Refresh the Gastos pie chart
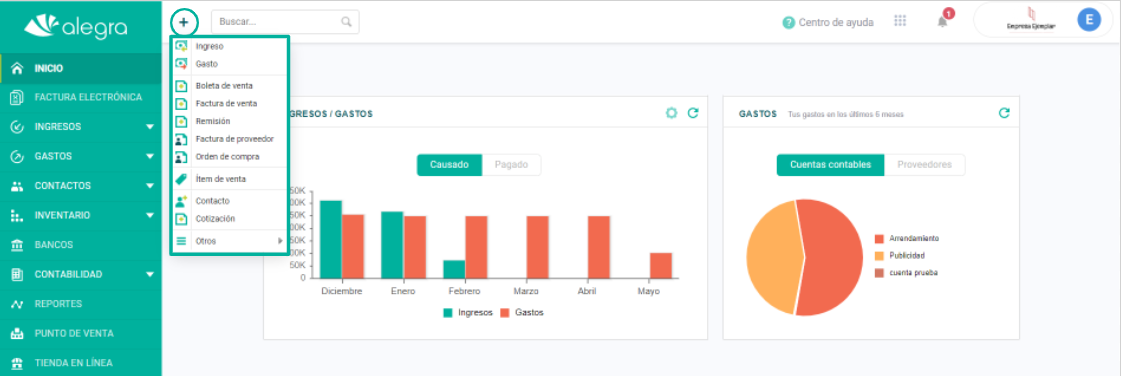 point(1004,113)
